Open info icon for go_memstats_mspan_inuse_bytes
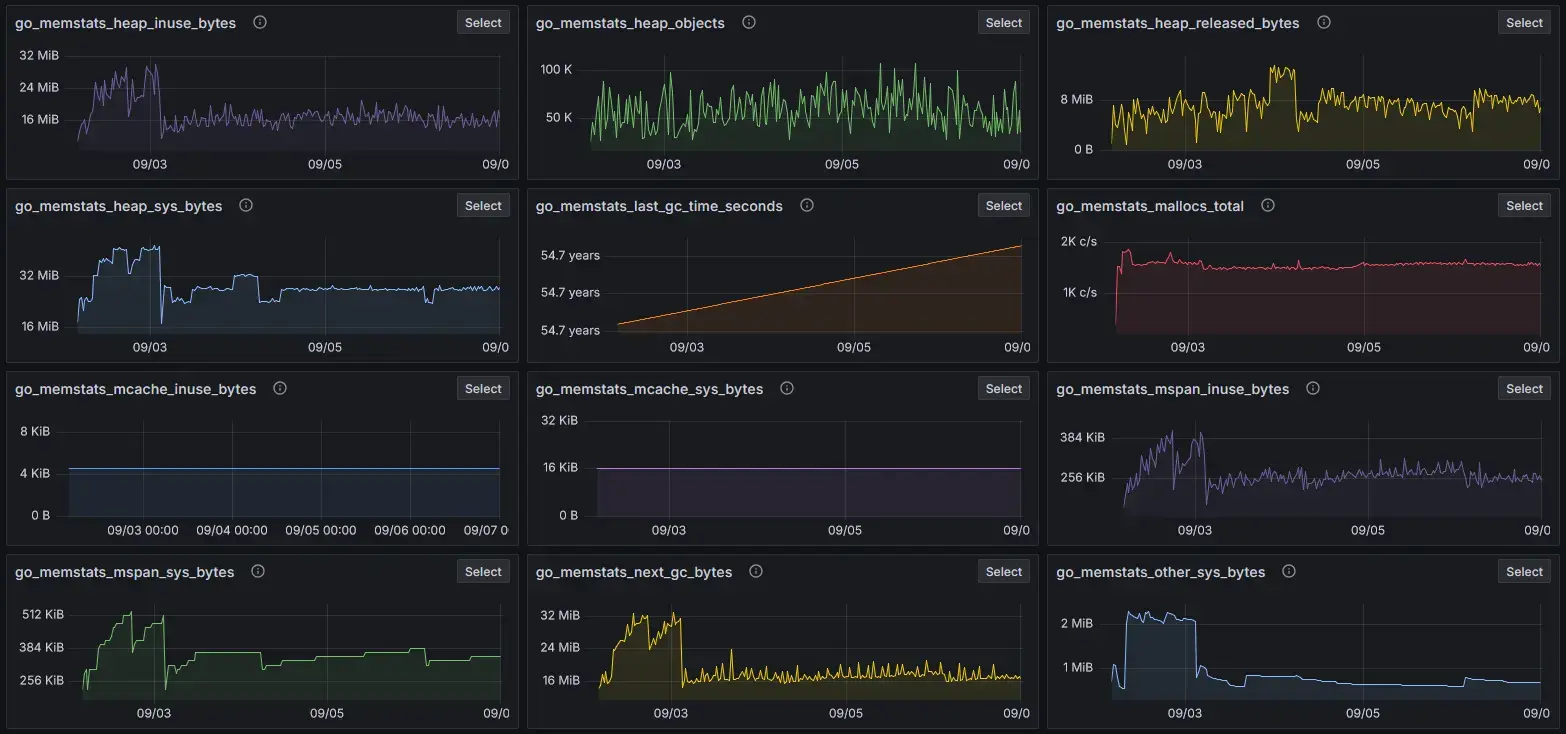The image size is (1566, 734). (1313, 388)
